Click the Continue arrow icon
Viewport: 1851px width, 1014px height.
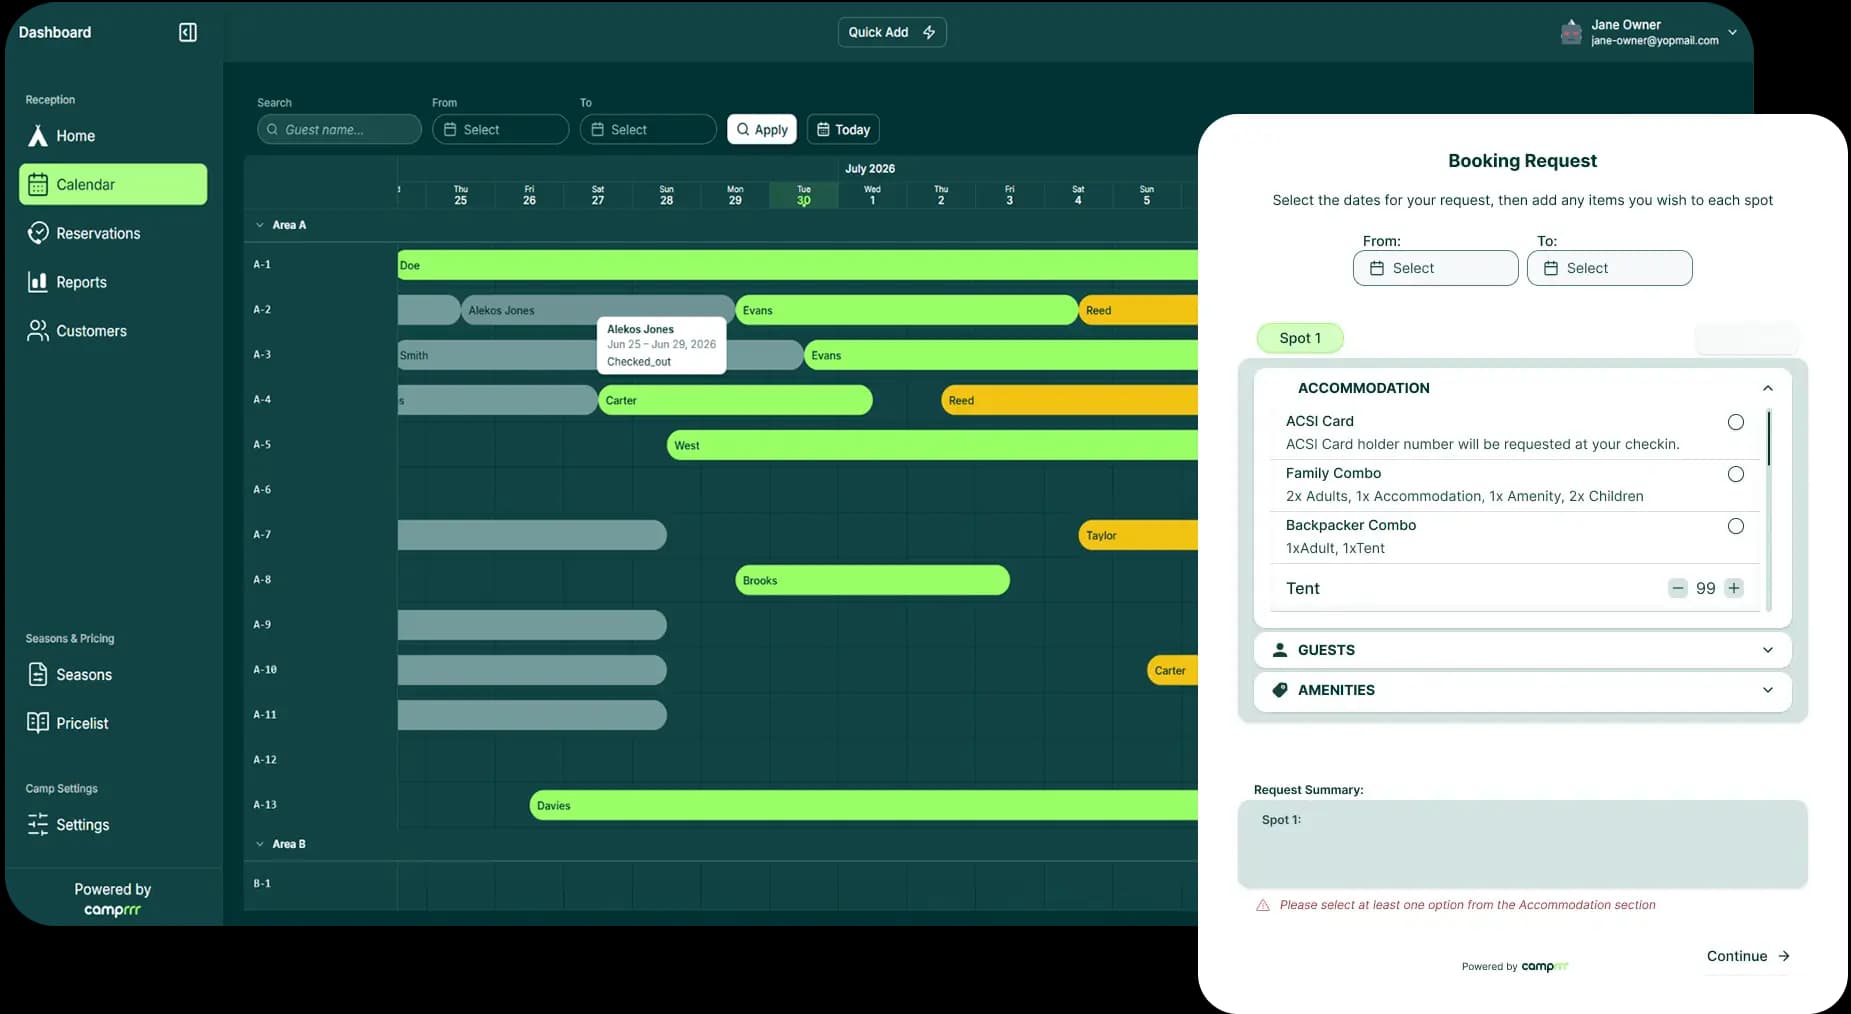[1783, 956]
